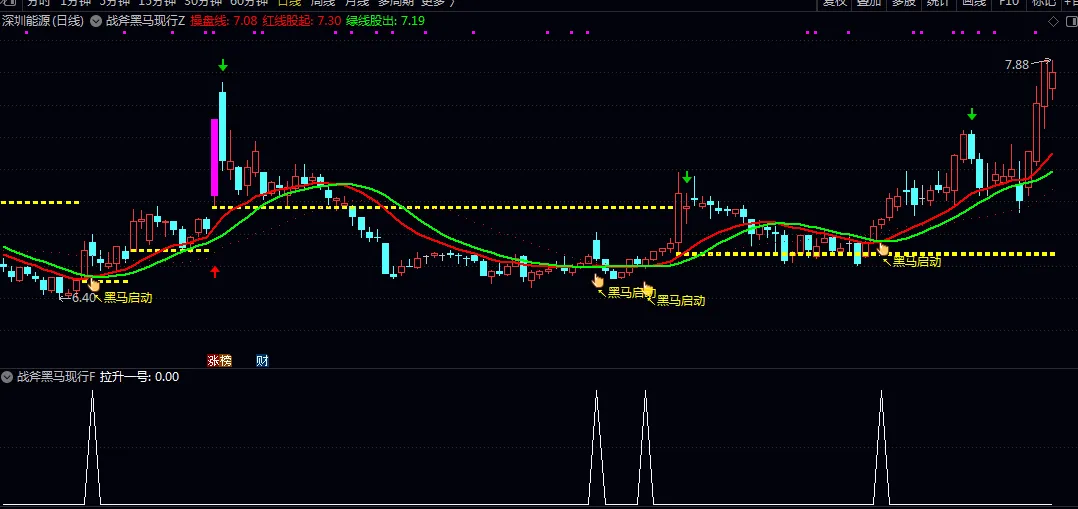This screenshot has width=1078, height=509.
Task: Click the 深圳能源(日线) stock title
Action: [x=43, y=21]
